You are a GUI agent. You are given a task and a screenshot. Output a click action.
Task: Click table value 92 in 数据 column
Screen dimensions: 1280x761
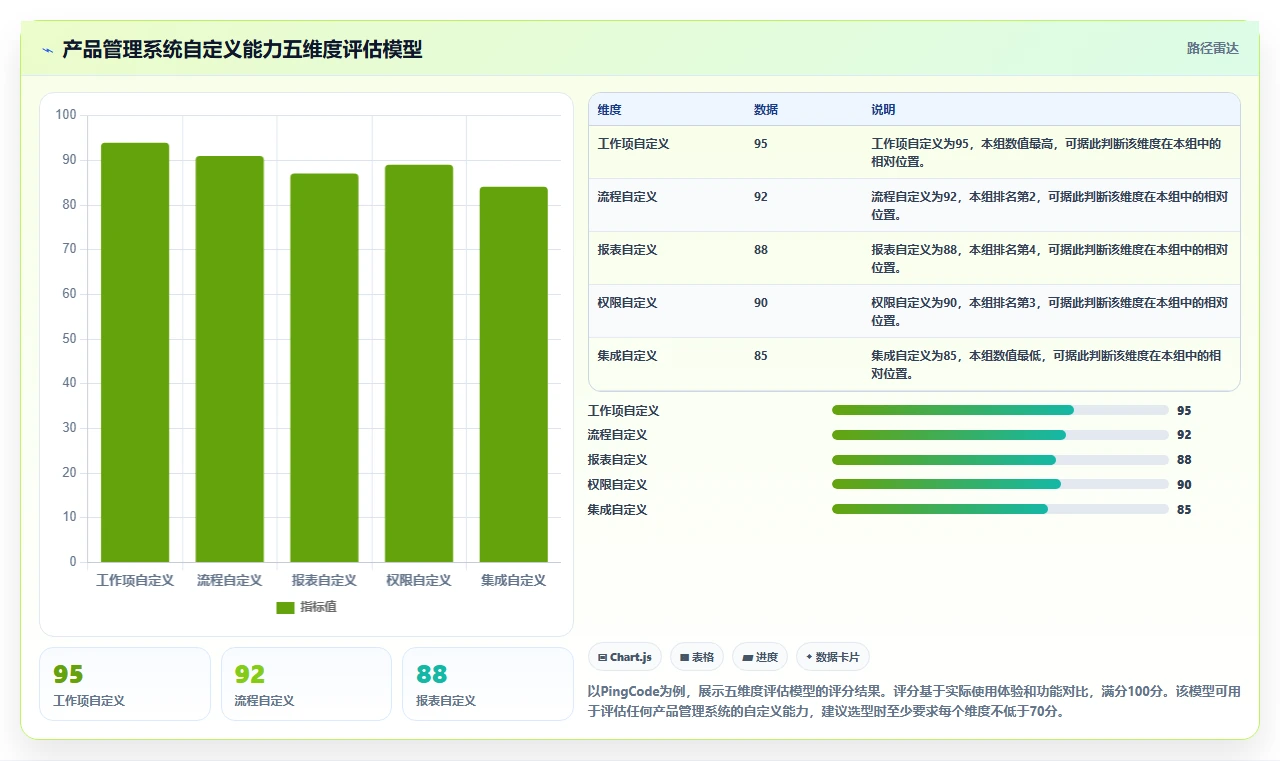[761, 197]
